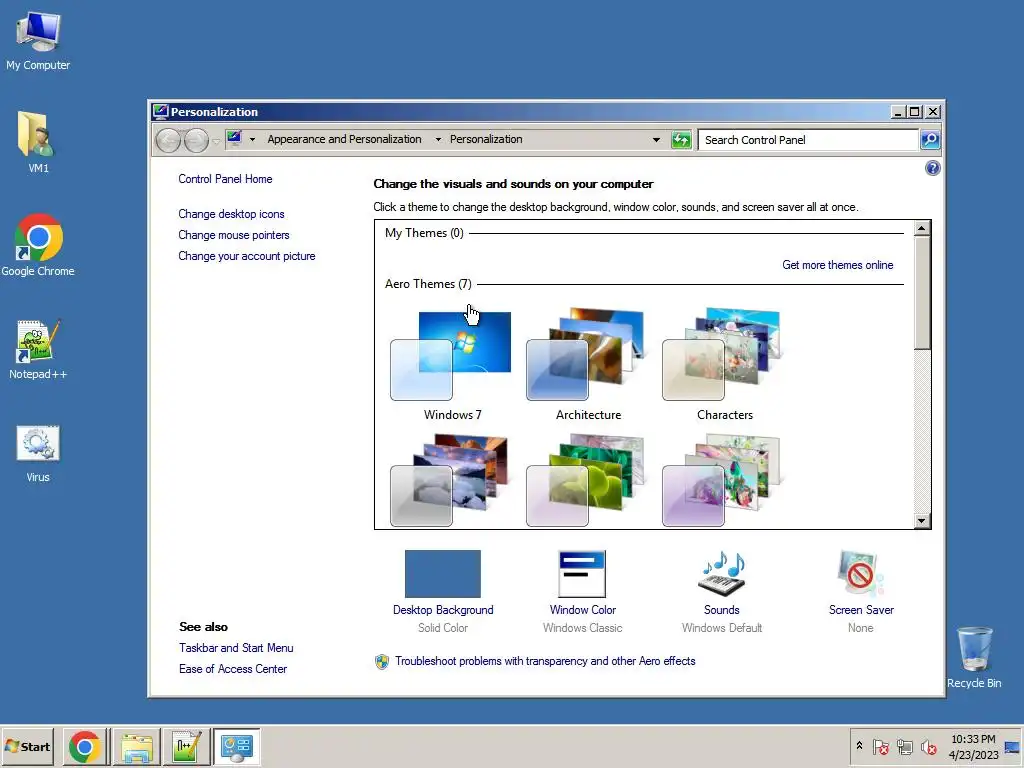Click the Forward navigation arrow

(x=196, y=140)
